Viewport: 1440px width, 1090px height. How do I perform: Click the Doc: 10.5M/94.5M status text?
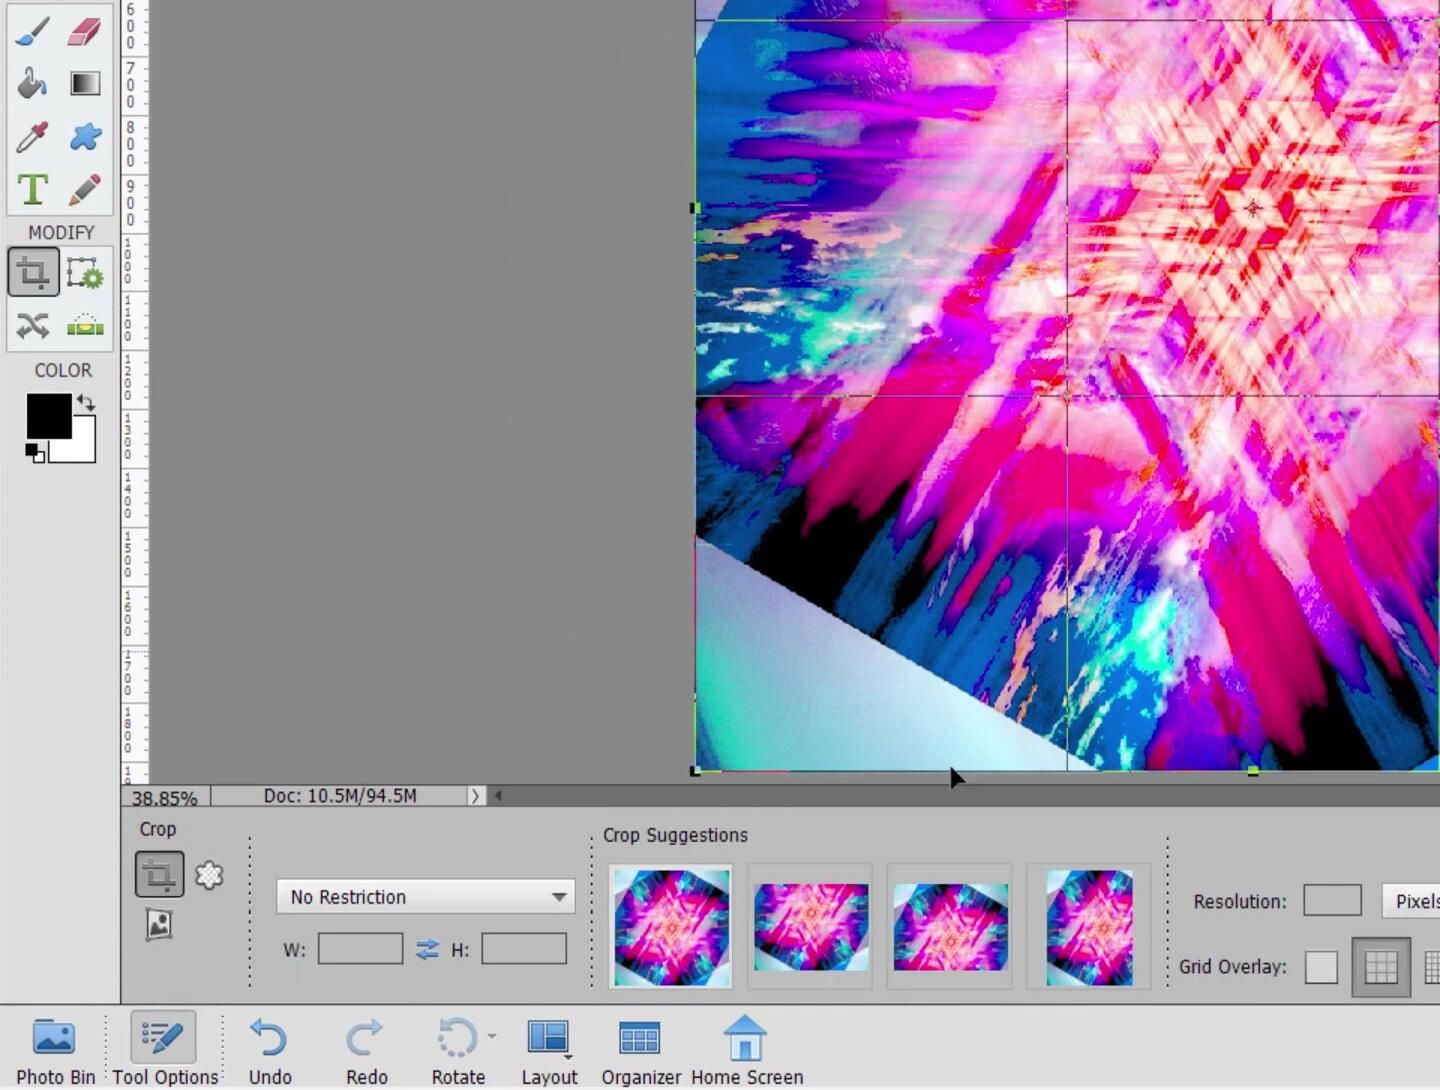point(340,796)
